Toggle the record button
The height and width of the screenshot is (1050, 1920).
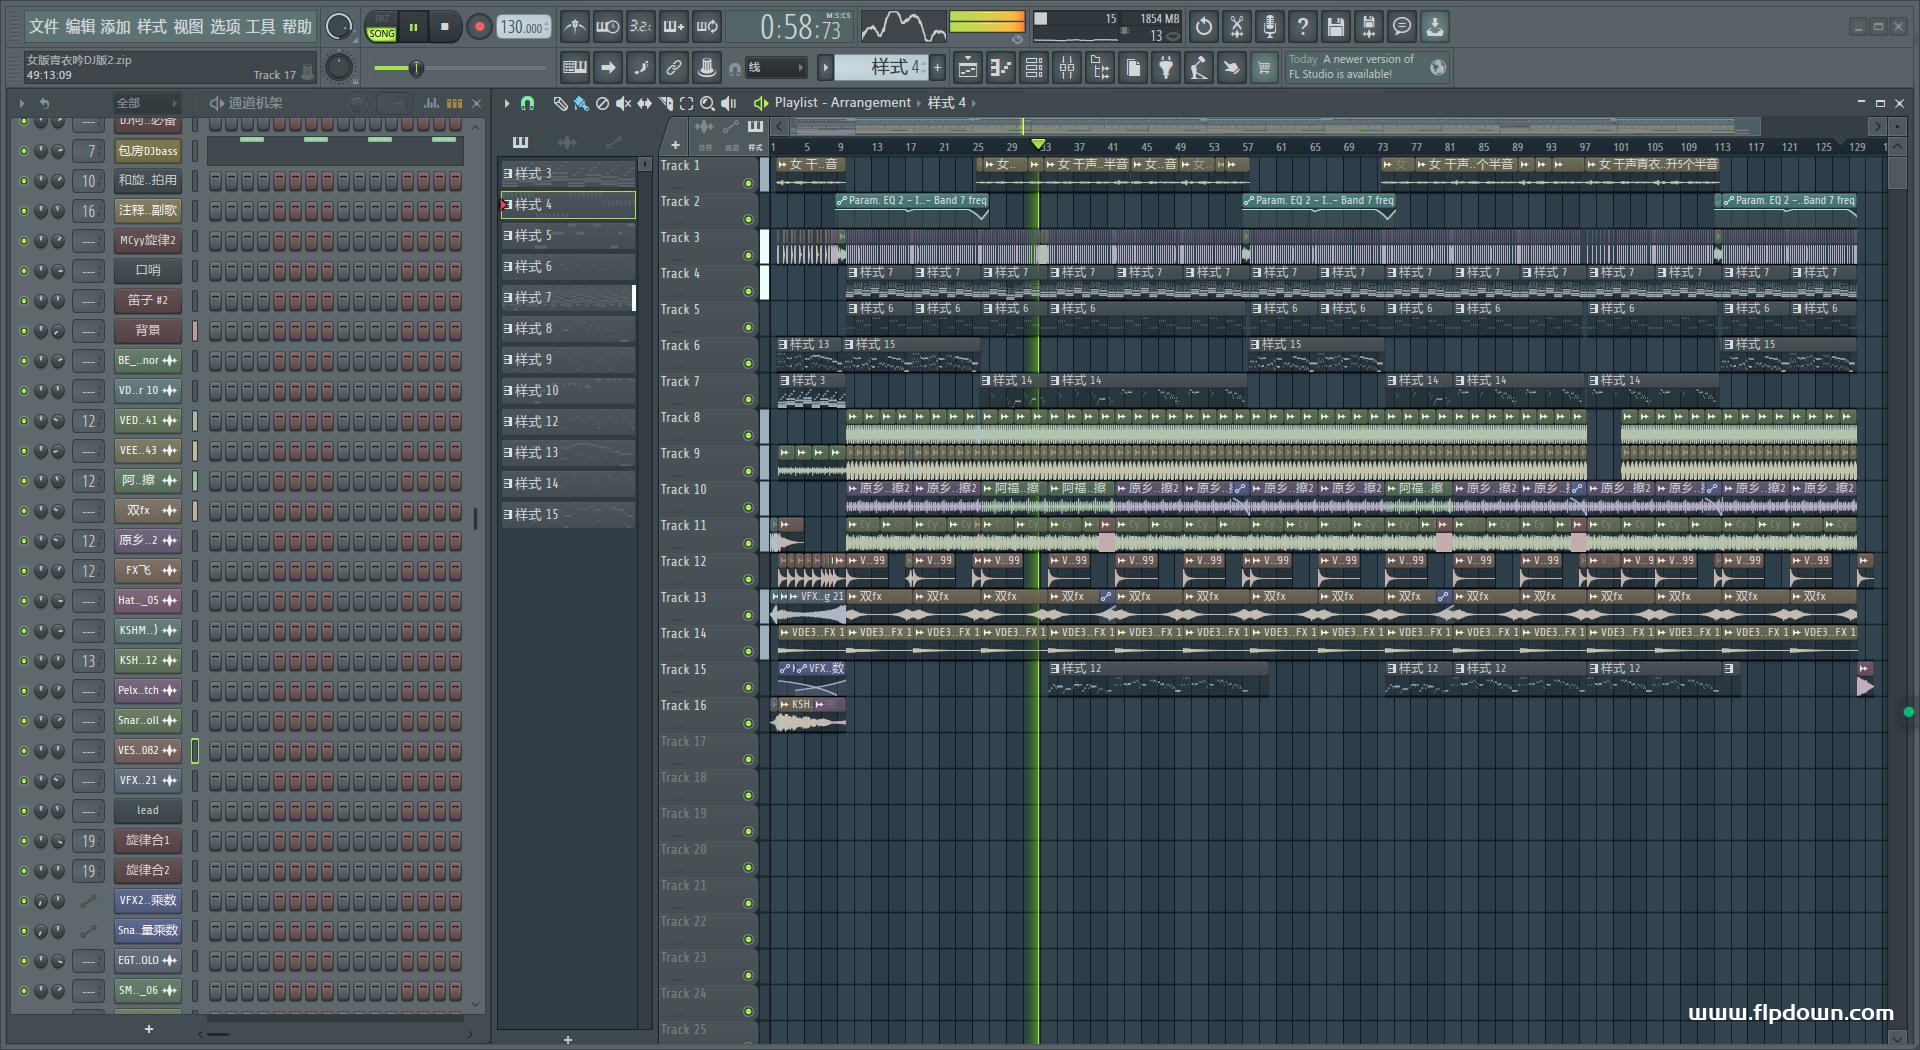click(x=479, y=27)
